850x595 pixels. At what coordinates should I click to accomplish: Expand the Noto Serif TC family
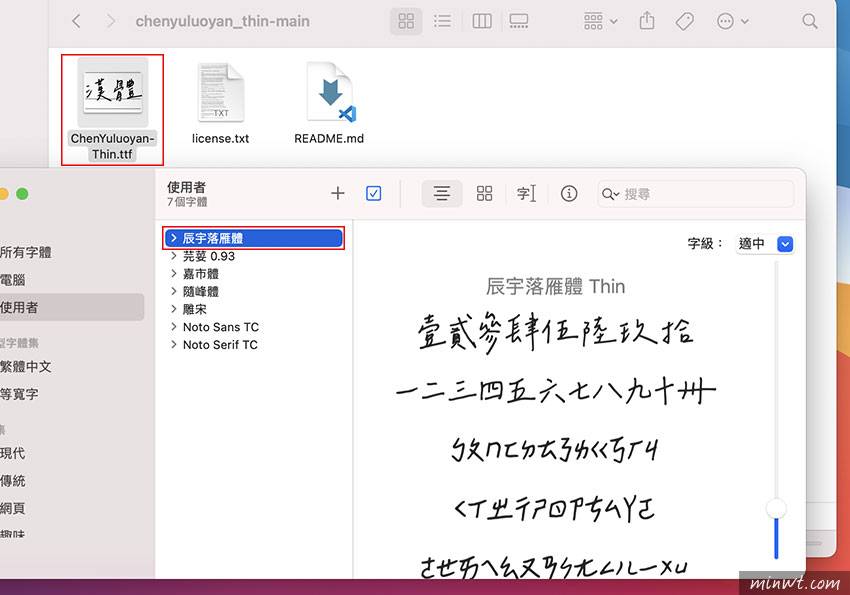click(x=173, y=345)
